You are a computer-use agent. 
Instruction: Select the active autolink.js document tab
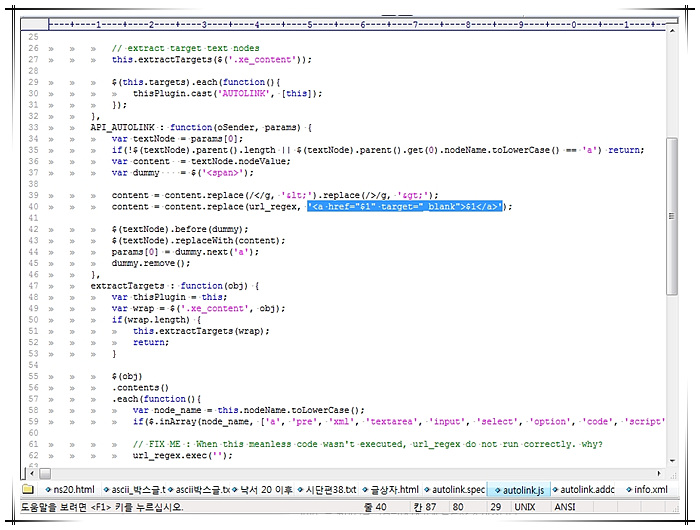(x=519, y=490)
